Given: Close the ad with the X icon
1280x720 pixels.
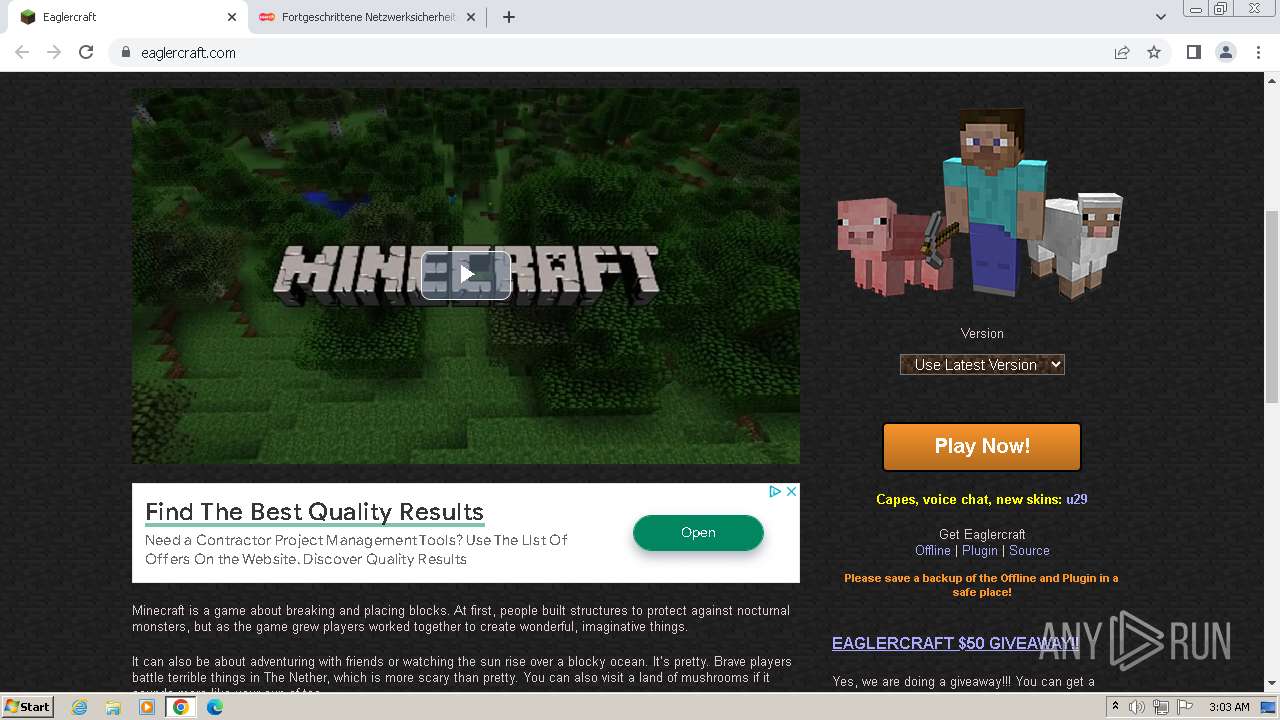Looking at the screenshot, I should 791,491.
